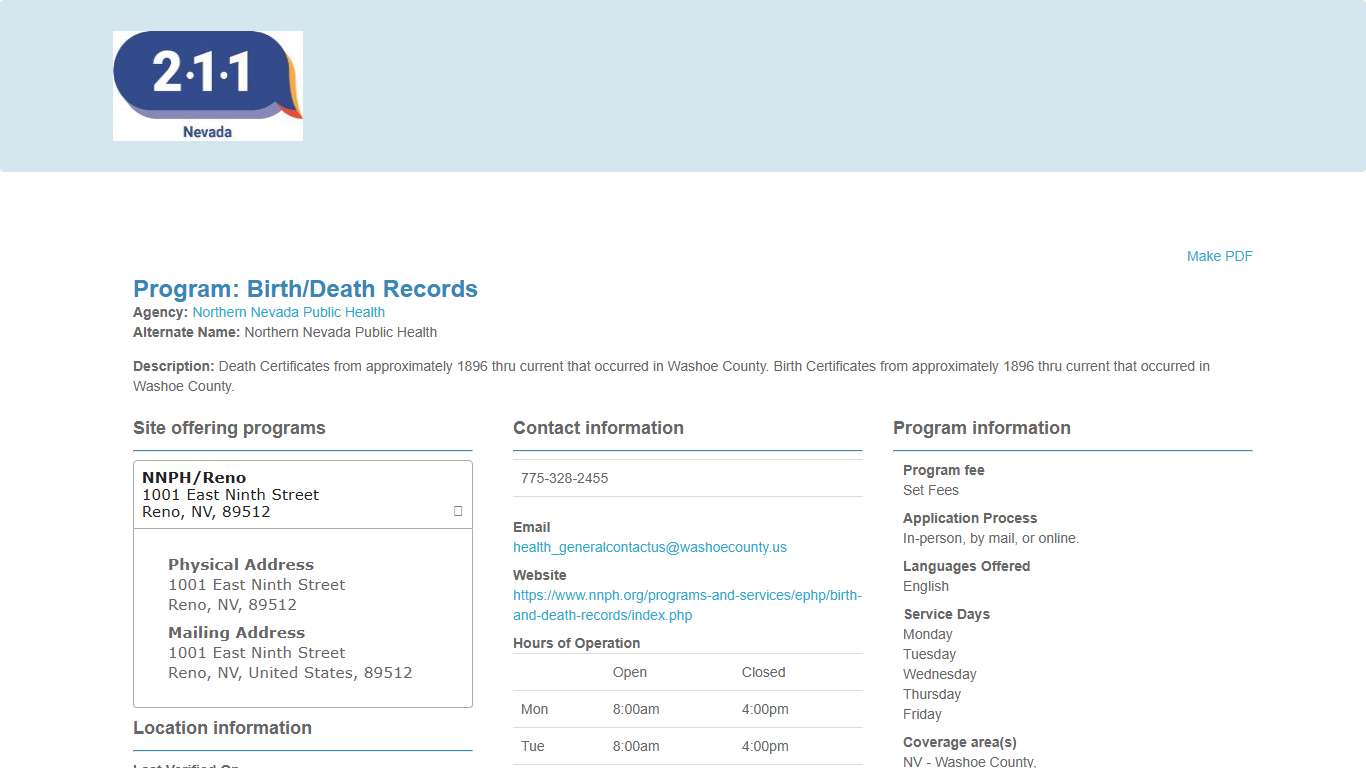1366x768 pixels.
Task: Click the phone number 775-328-2455
Action: tap(564, 478)
